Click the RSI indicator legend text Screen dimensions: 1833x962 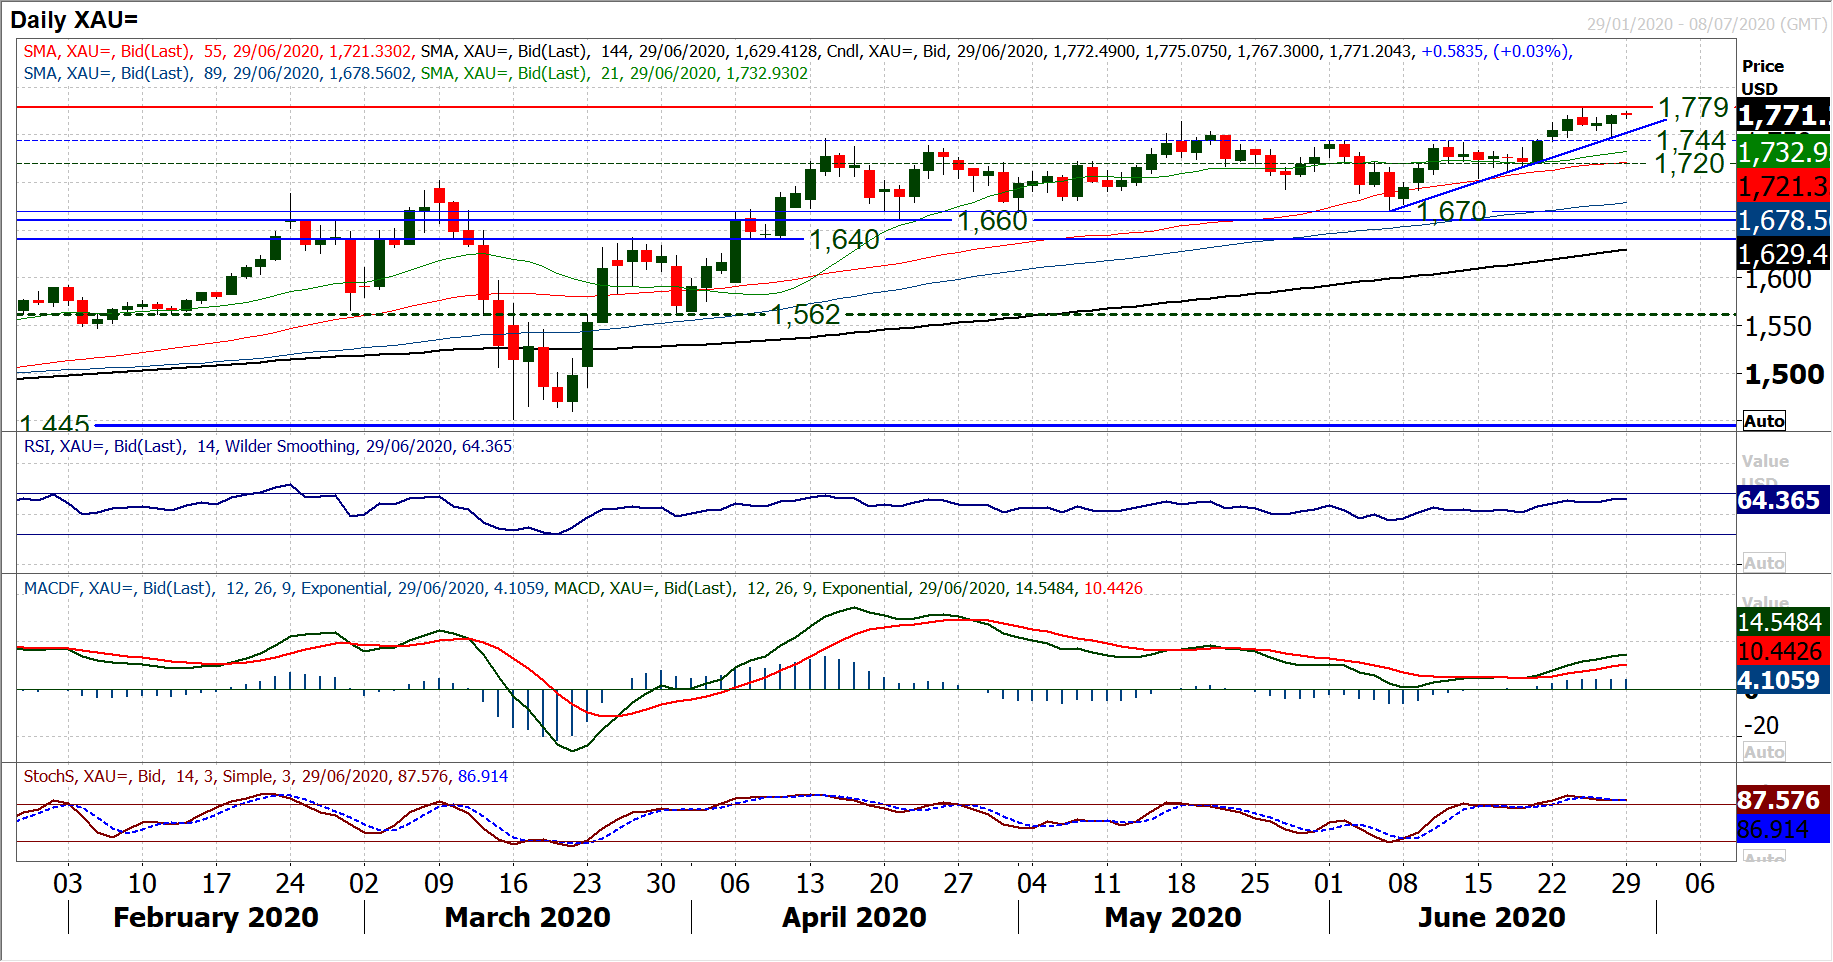pos(267,446)
